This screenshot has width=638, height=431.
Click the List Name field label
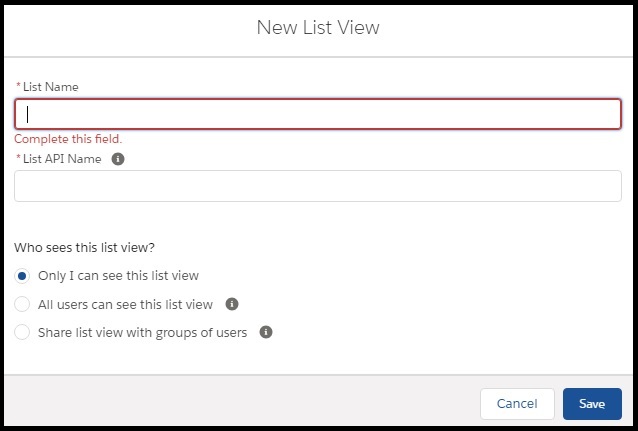click(x=50, y=87)
